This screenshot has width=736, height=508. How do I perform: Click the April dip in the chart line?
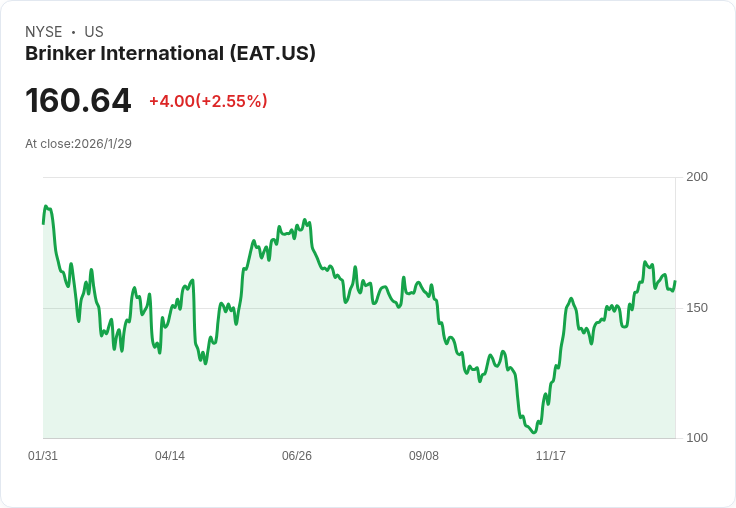(205, 363)
